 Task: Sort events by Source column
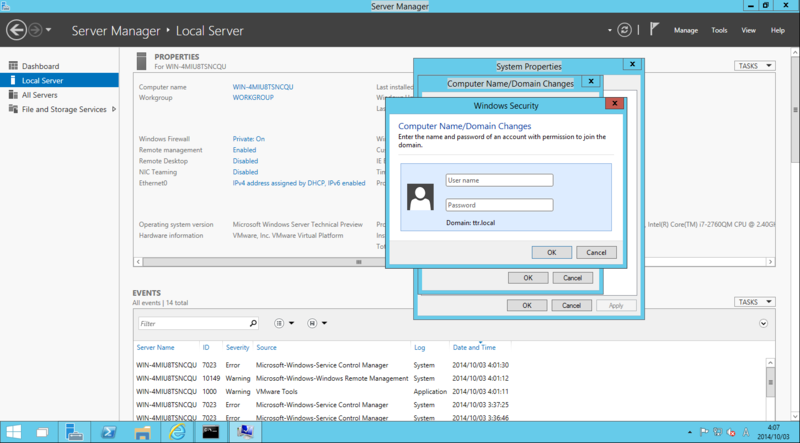(x=266, y=347)
